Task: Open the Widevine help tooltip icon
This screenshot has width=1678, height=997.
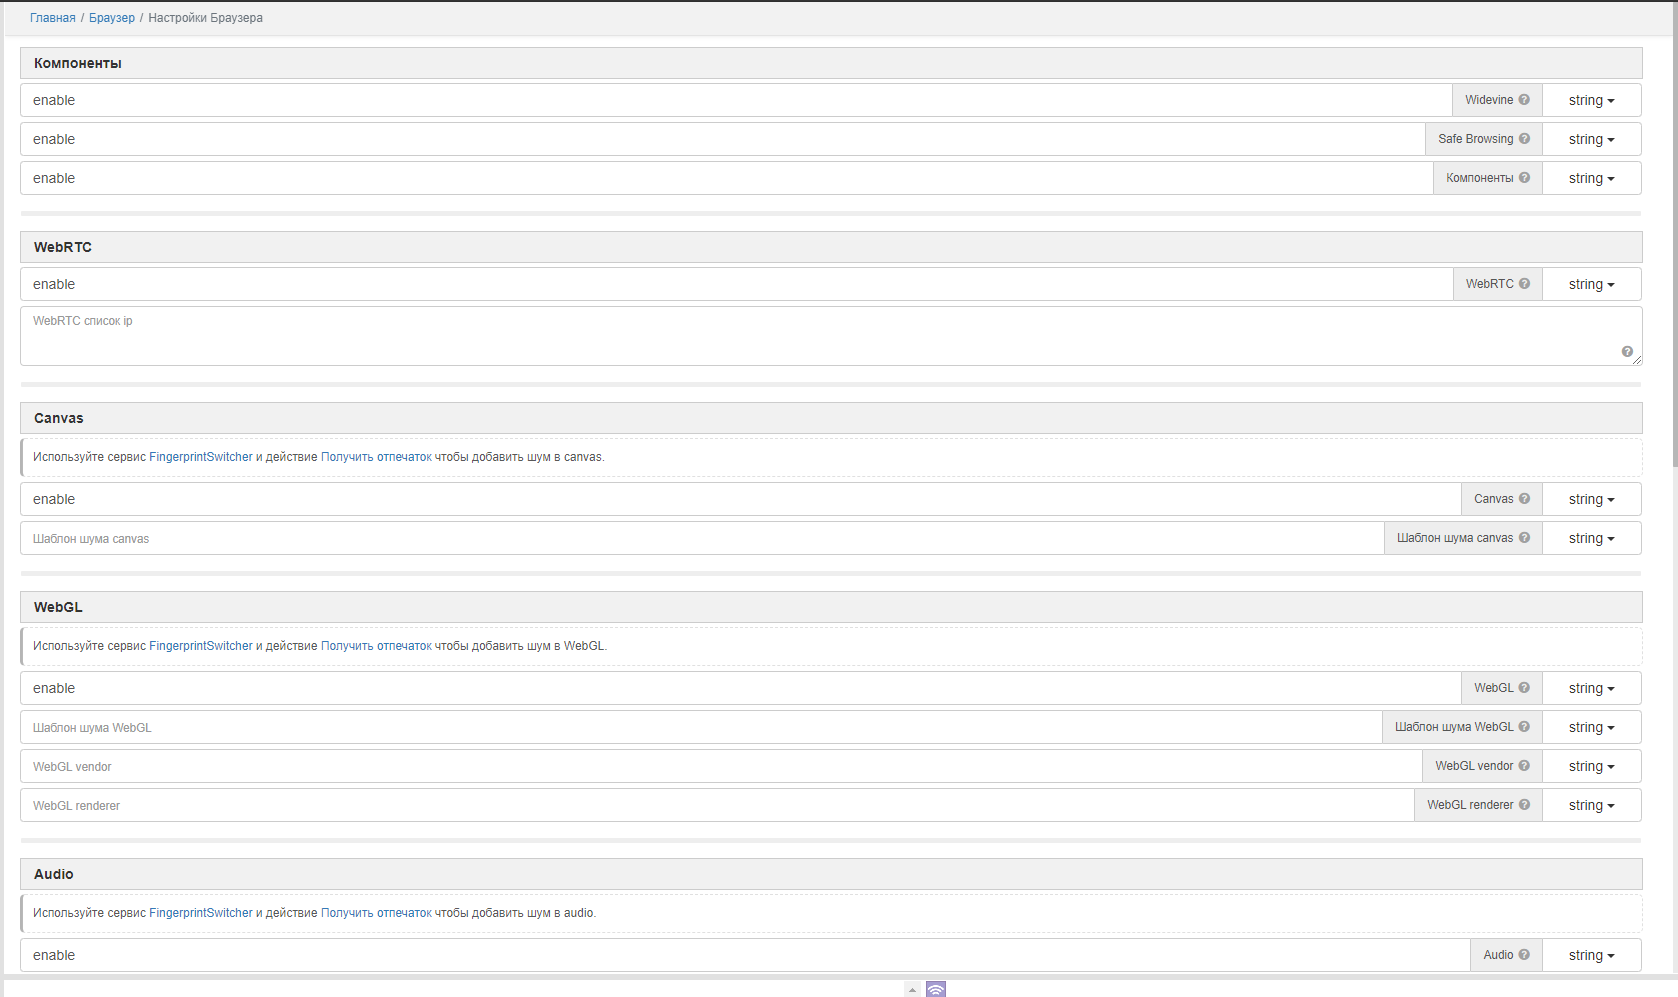Action: click(1524, 99)
